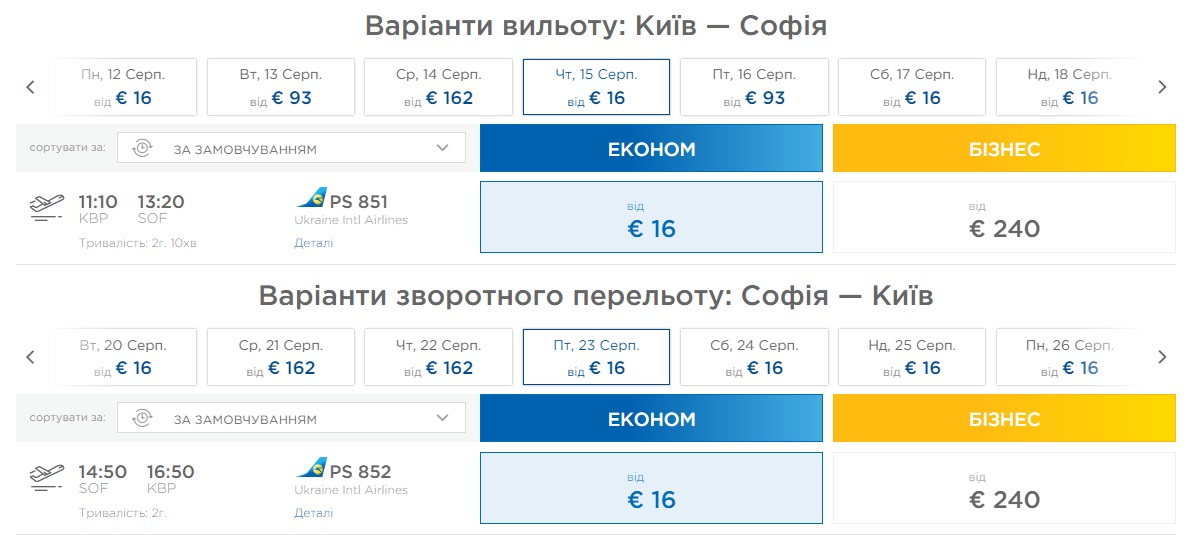Image resolution: width=1191 pixels, height=537 pixels.
Task: Open details link for flight PS 852
Action: click(314, 513)
